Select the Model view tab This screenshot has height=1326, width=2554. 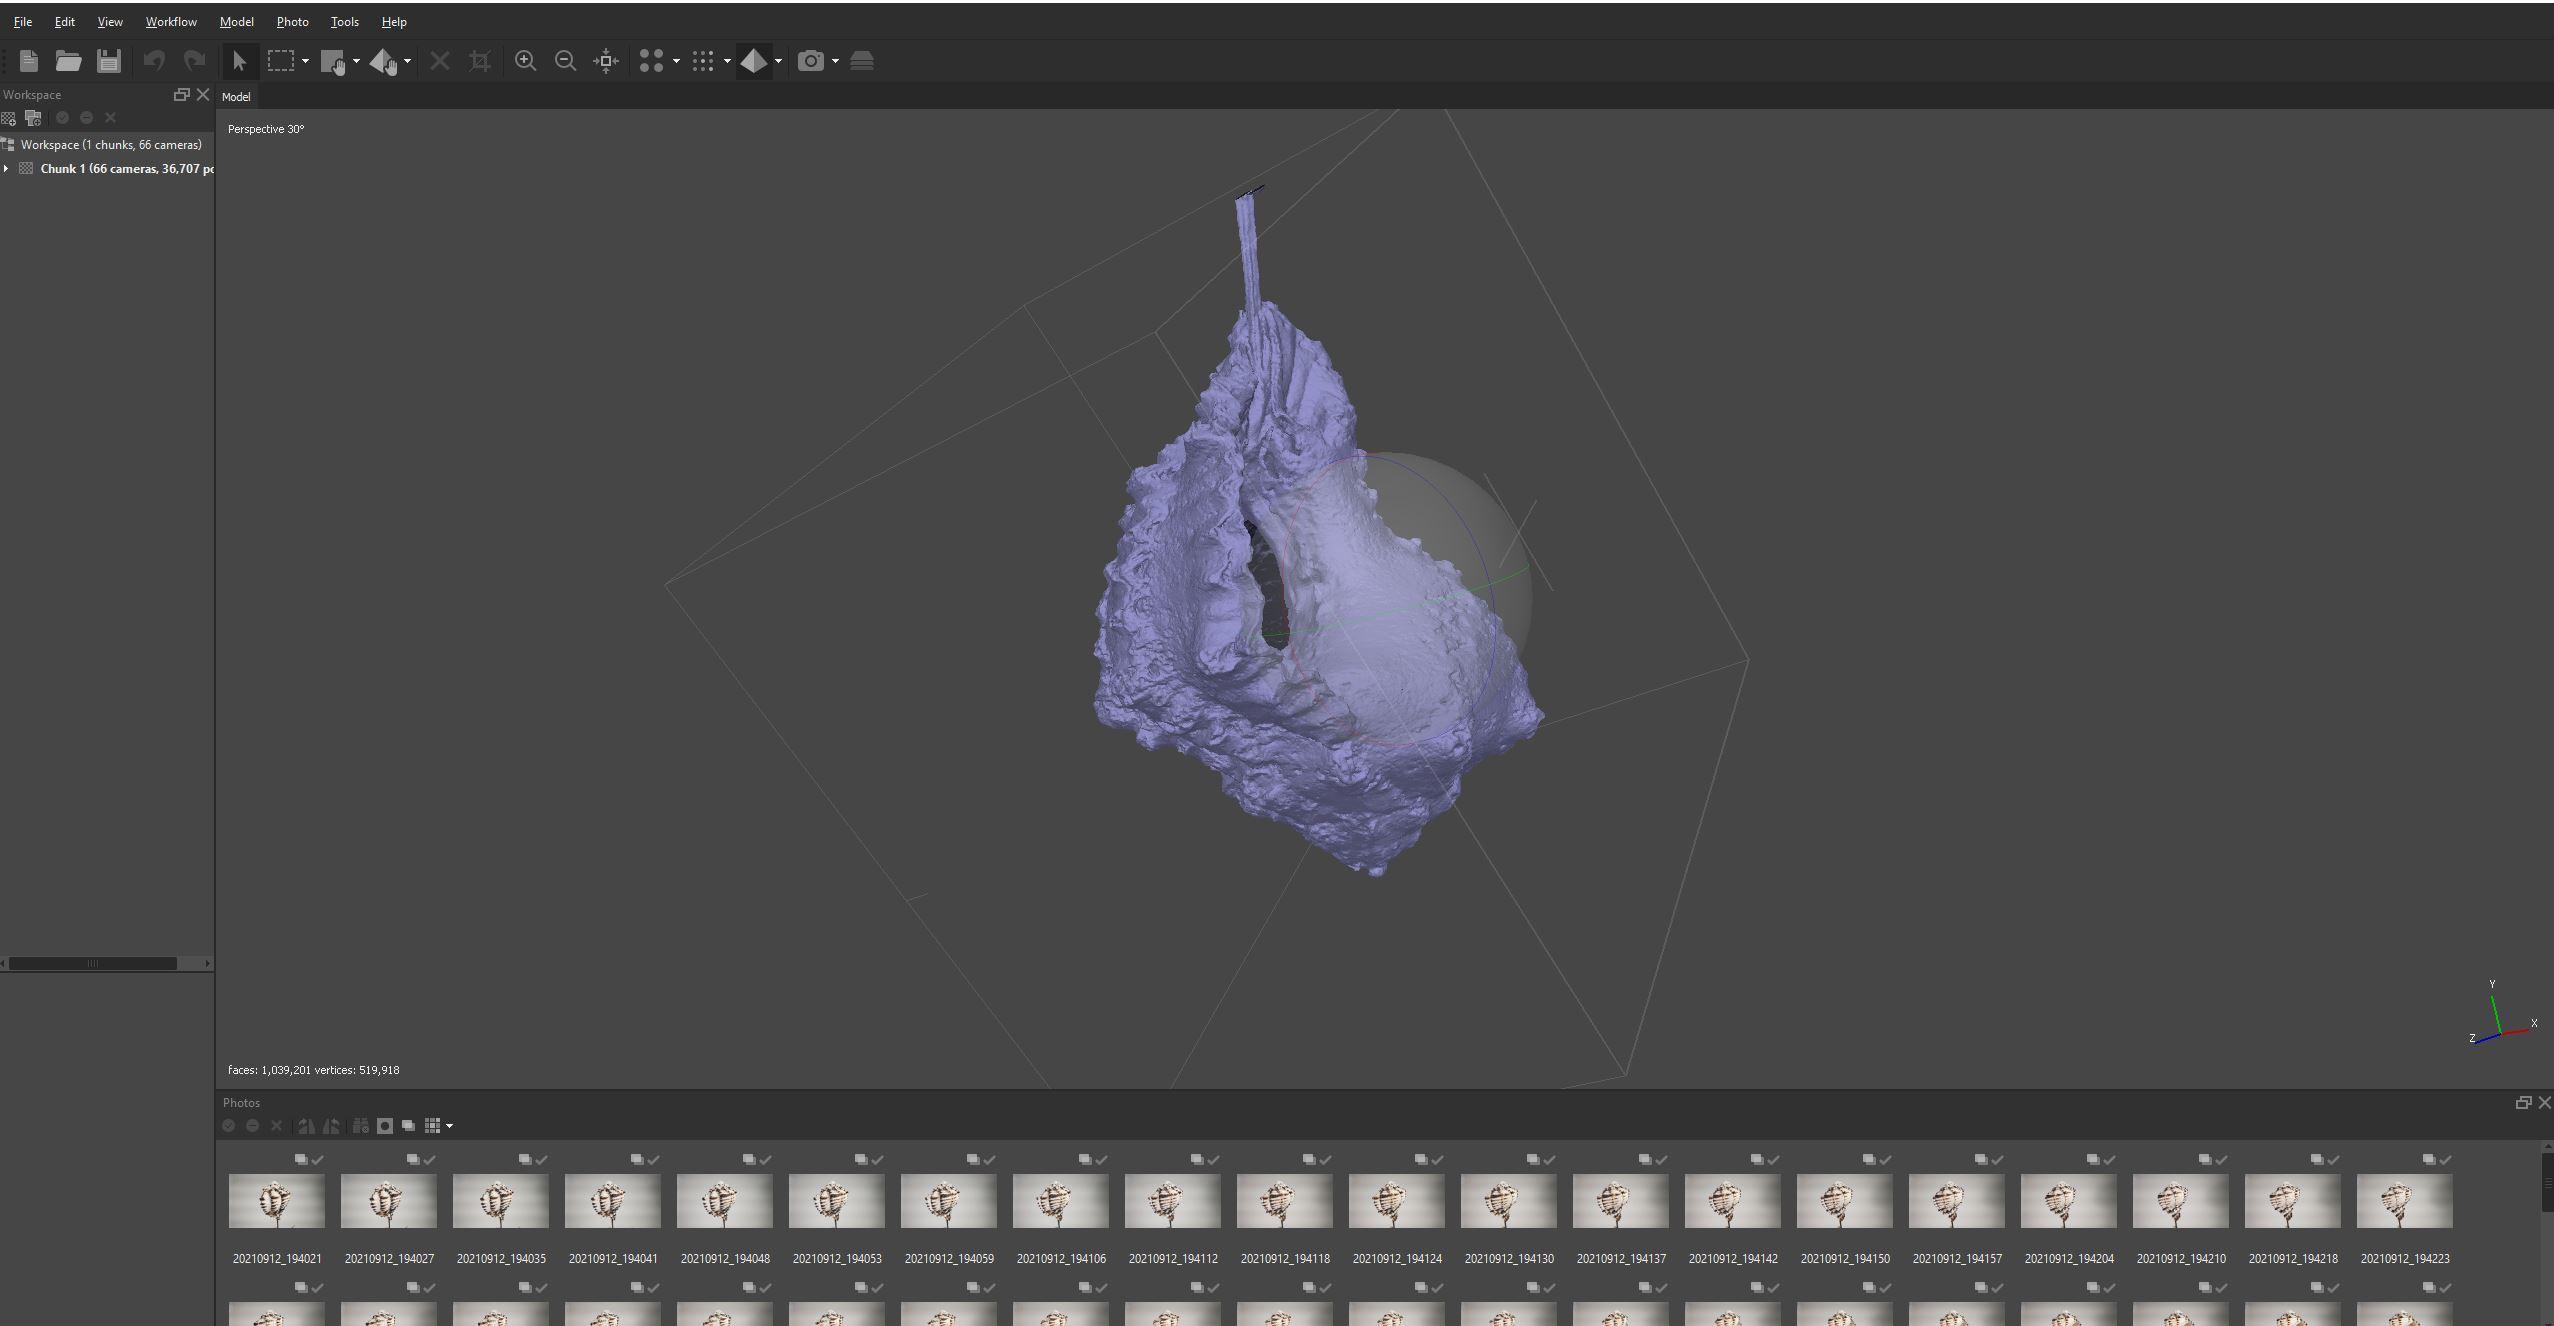tap(236, 97)
